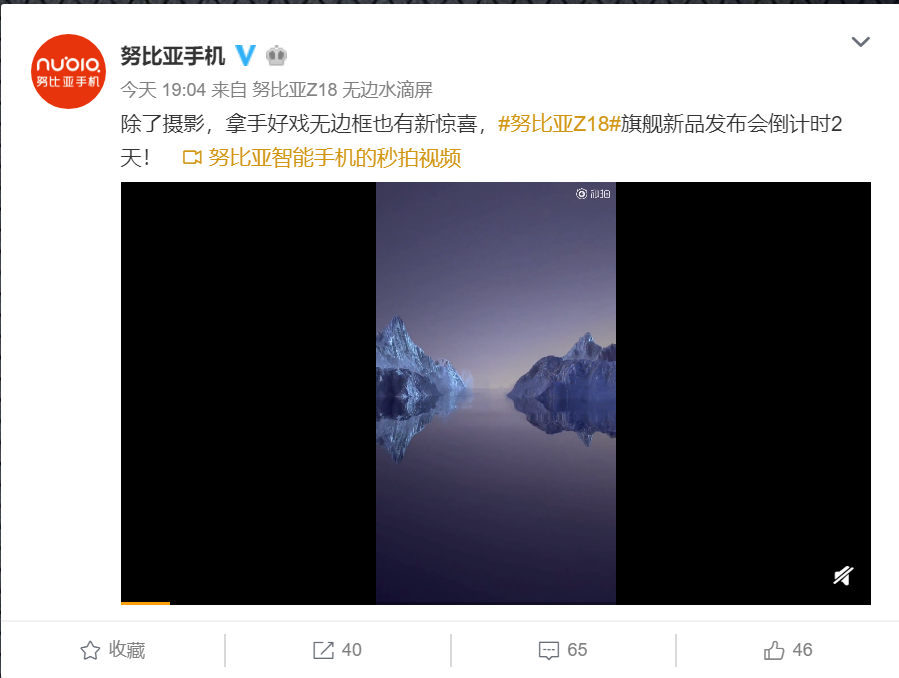Screen dimensions: 899x678
Task: Click the repost share icon
Action: point(323,650)
